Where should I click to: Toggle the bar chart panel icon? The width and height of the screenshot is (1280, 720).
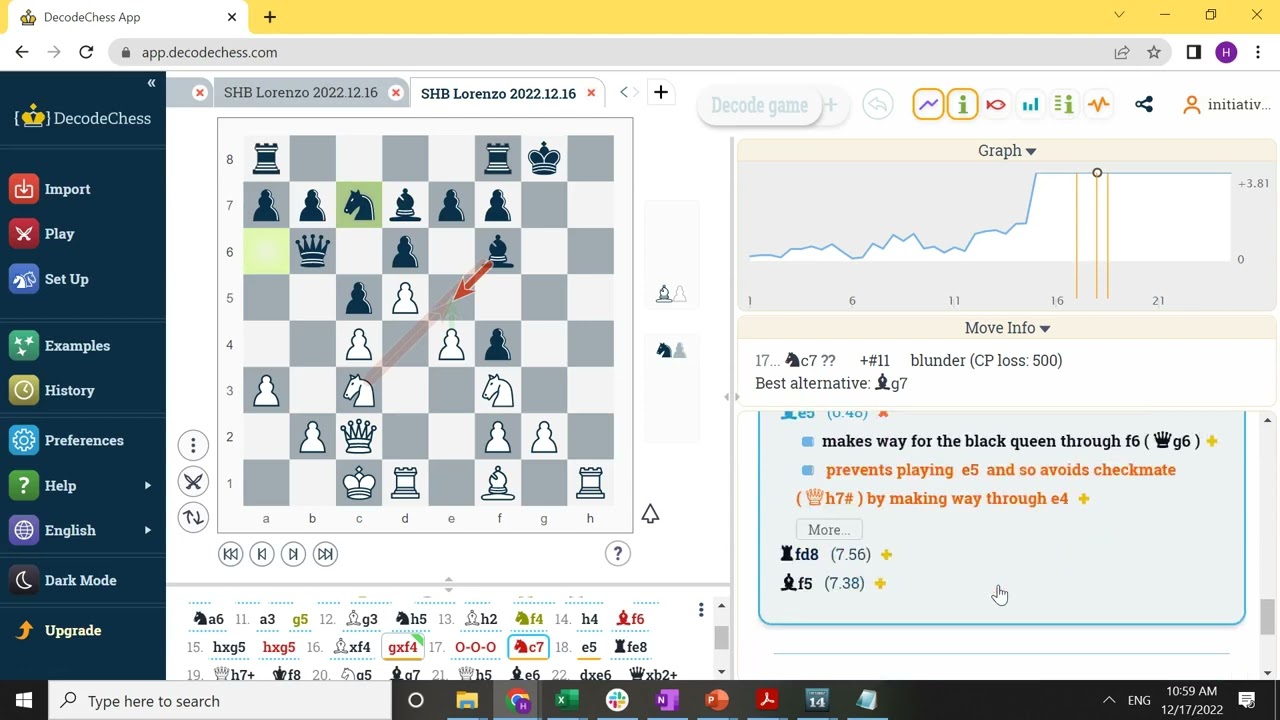point(1030,105)
